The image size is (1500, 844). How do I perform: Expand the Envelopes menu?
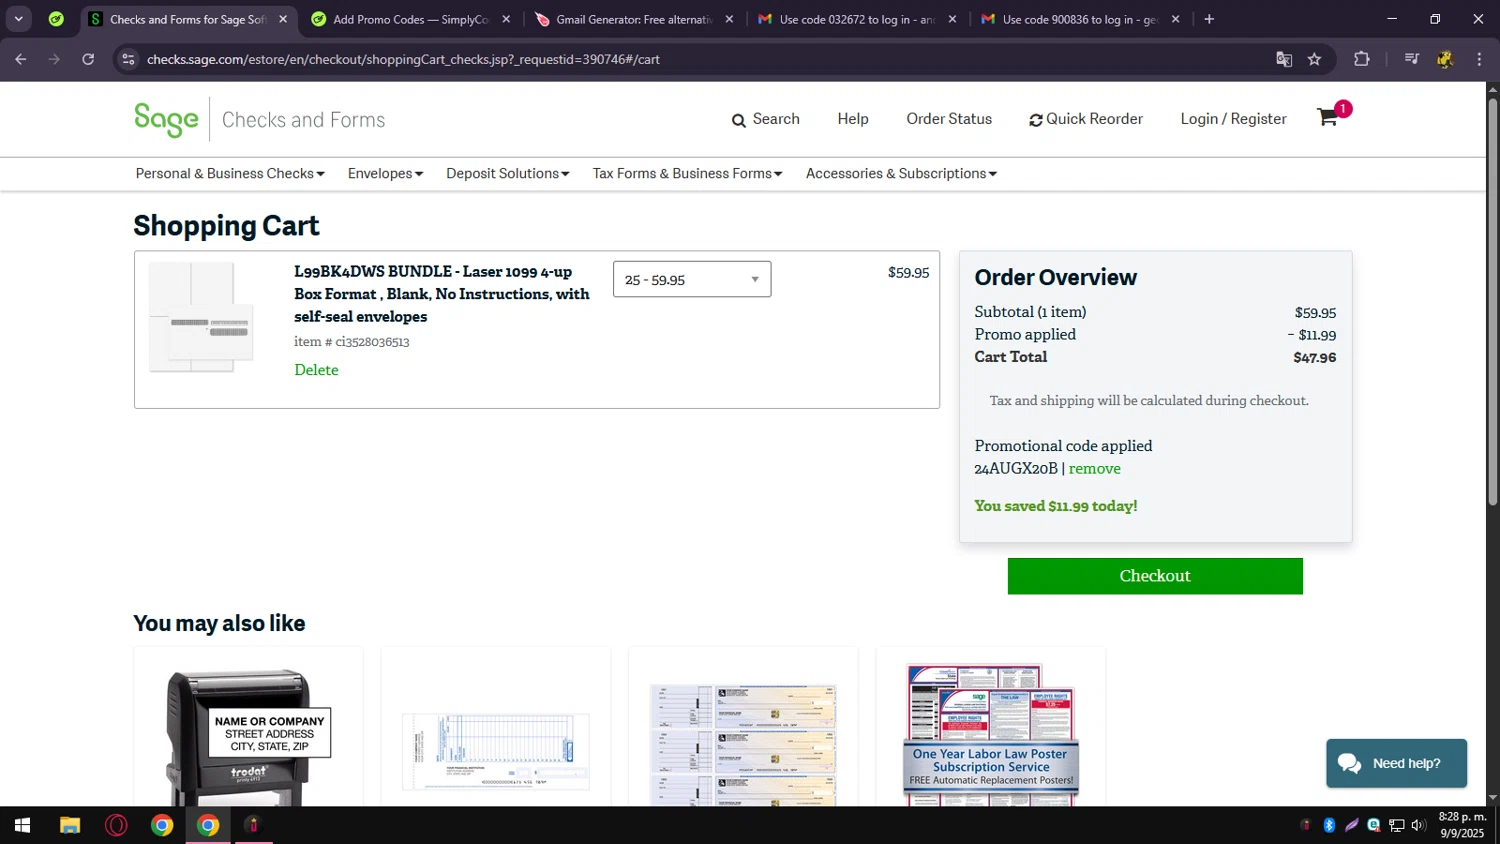pyautogui.click(x=385, y=173)
